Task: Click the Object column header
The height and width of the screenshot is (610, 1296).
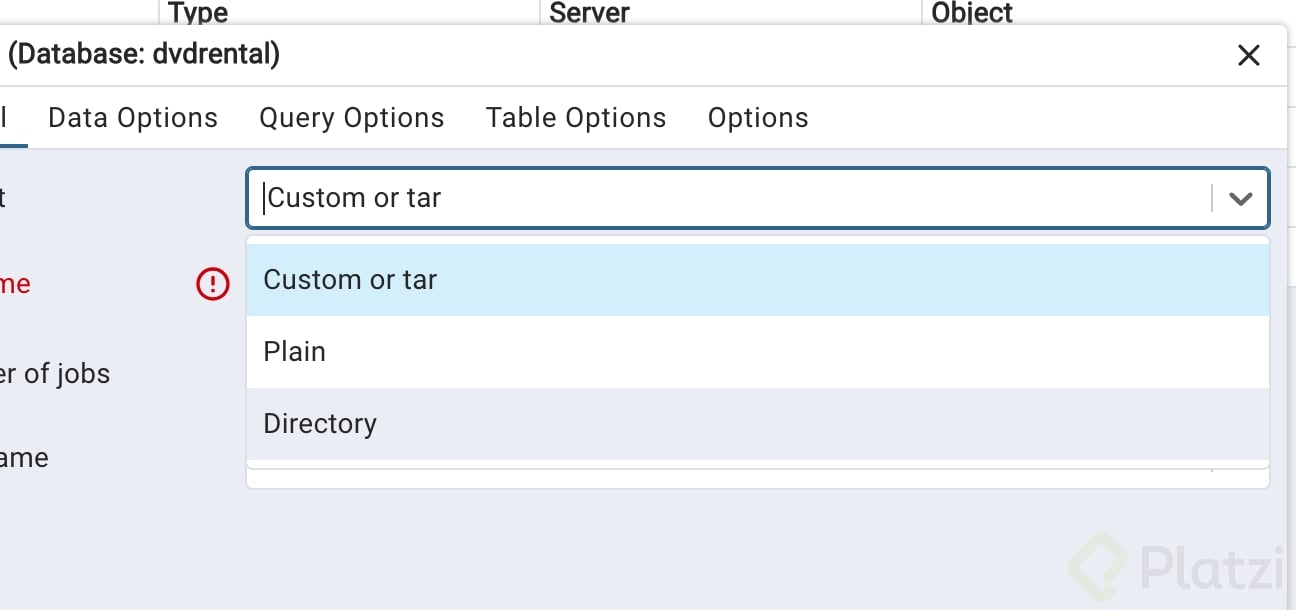Action: point(972,13)
